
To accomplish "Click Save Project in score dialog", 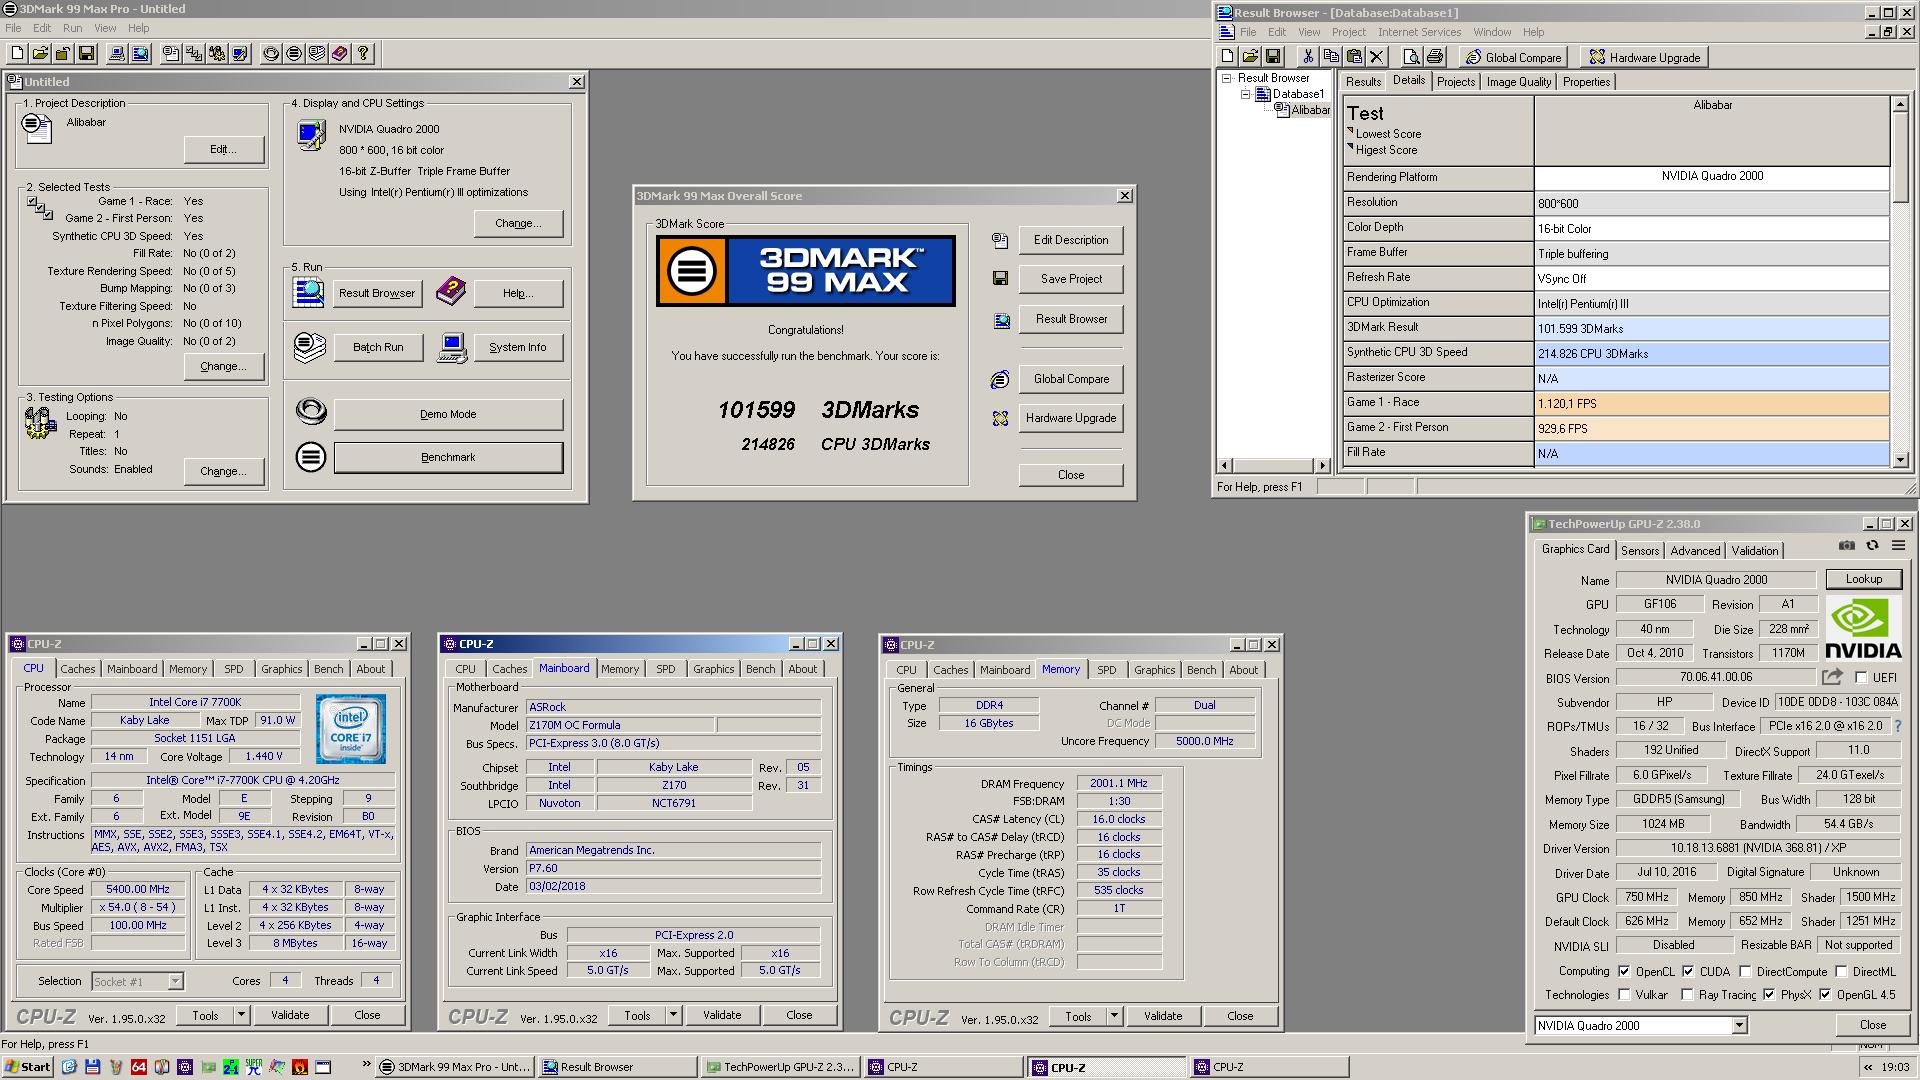I will tap(1071, 279).
